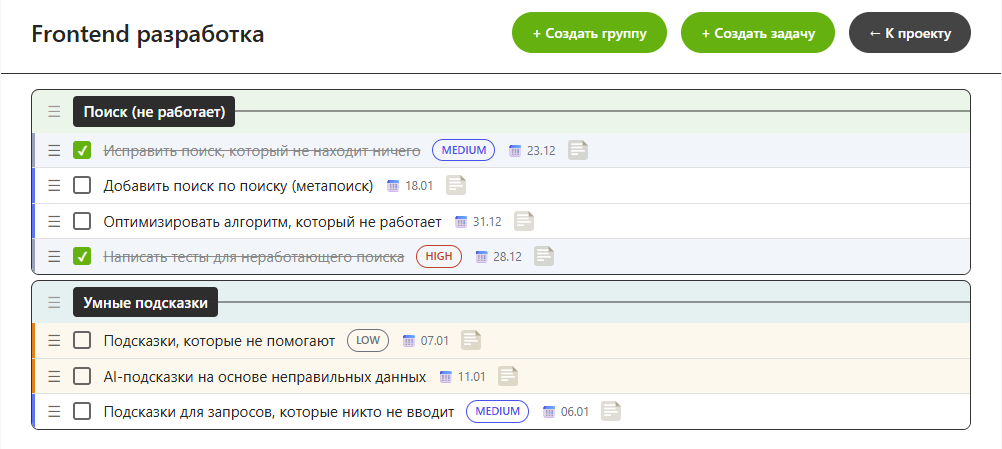Click drag handle for "Подсказки для запросов" task
Viewport: 1002px width, 449px height.
(54, 411)
